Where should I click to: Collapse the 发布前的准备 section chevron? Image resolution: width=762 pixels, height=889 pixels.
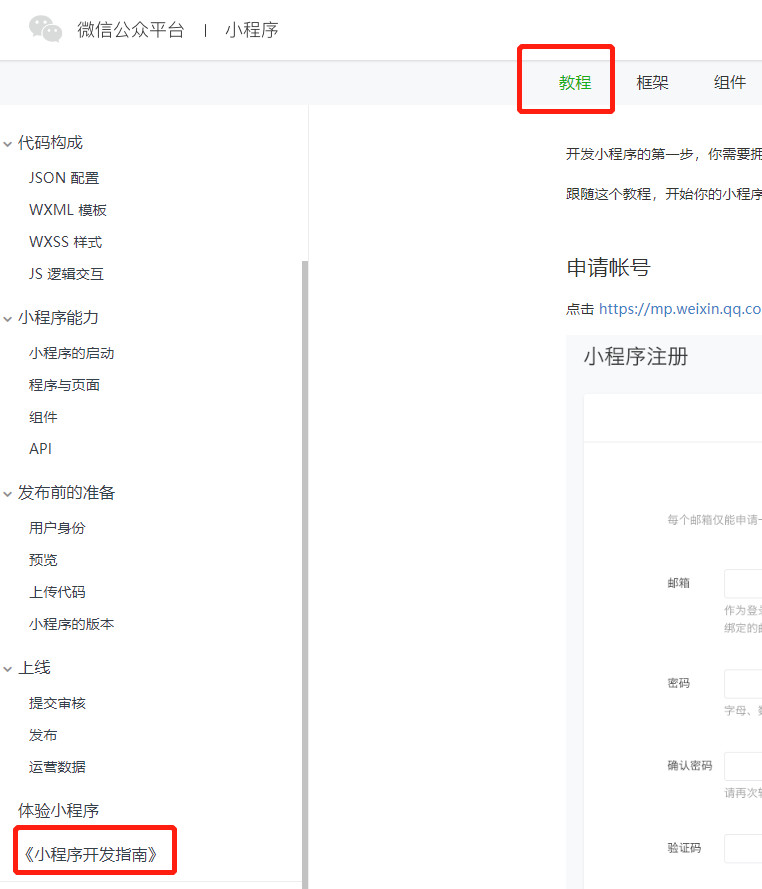[7, 494]
